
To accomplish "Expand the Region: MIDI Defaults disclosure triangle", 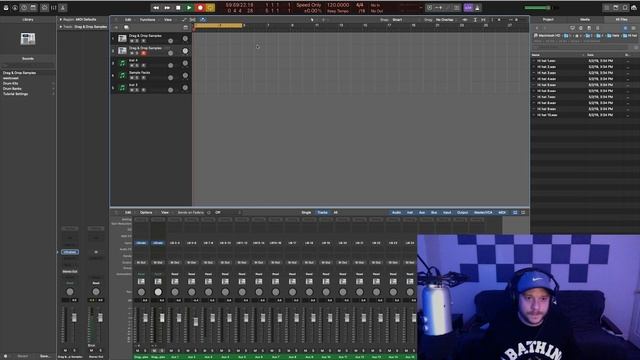I will (x=61, y=20).
